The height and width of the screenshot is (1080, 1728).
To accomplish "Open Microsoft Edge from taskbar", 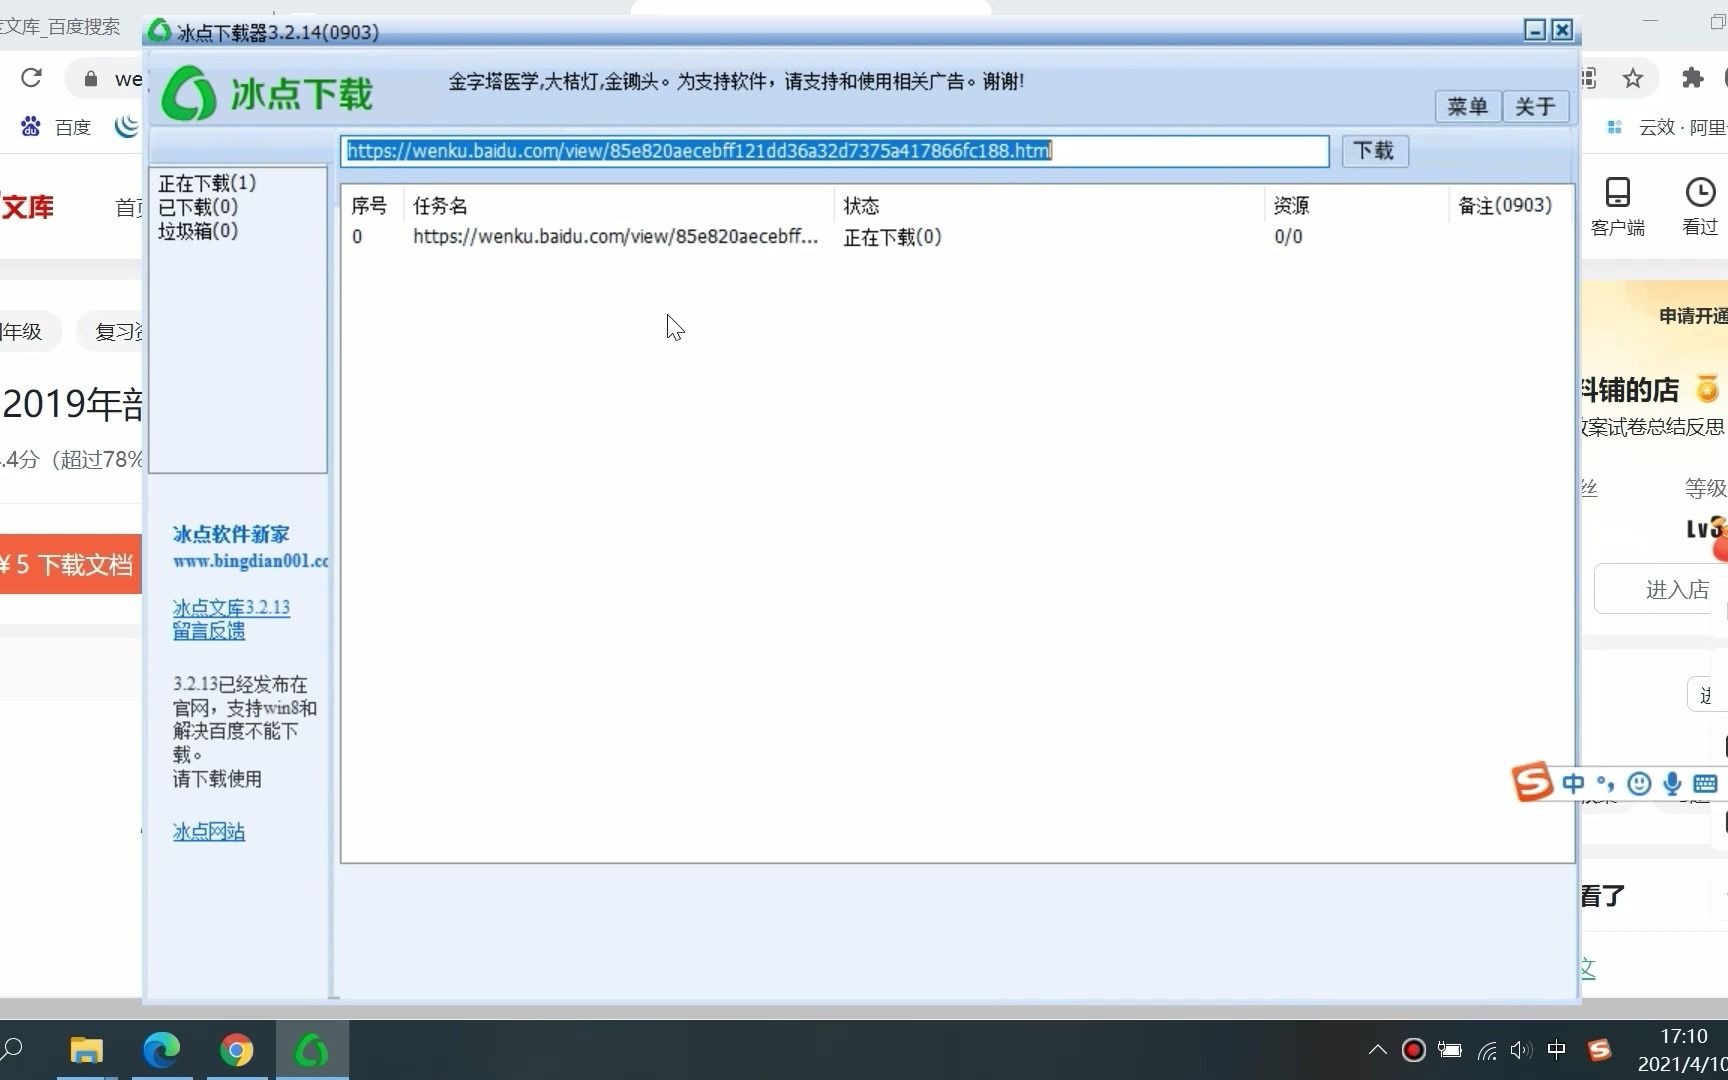I will 162,1050.
